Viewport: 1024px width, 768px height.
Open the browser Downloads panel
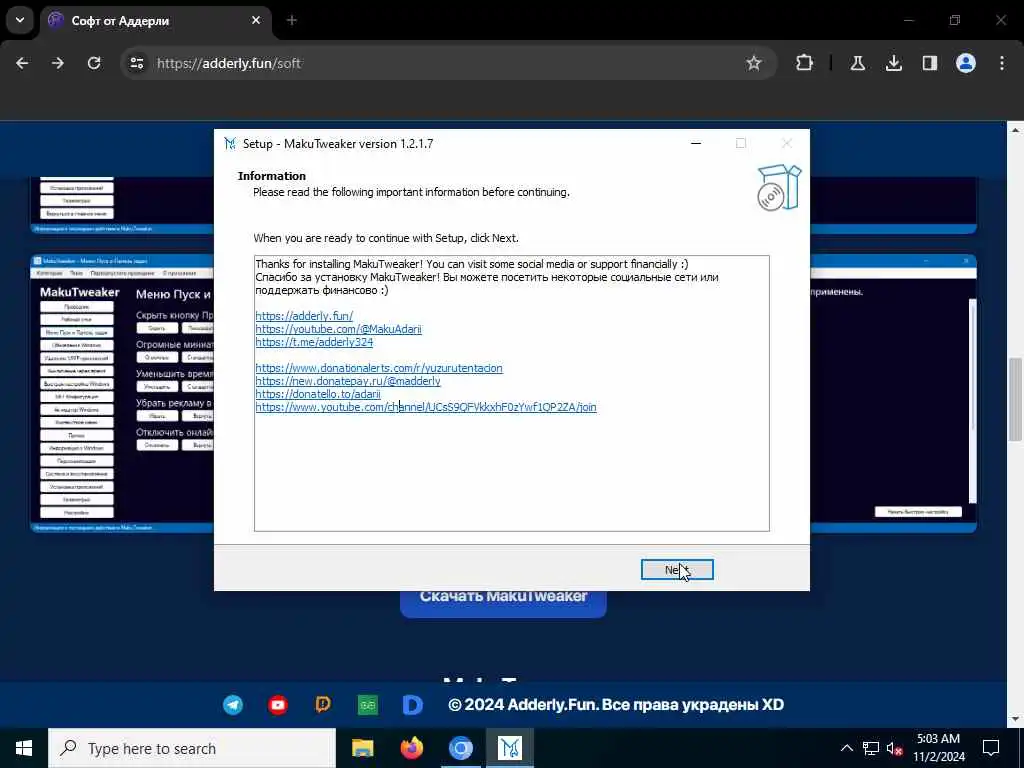tap(893, 63)
